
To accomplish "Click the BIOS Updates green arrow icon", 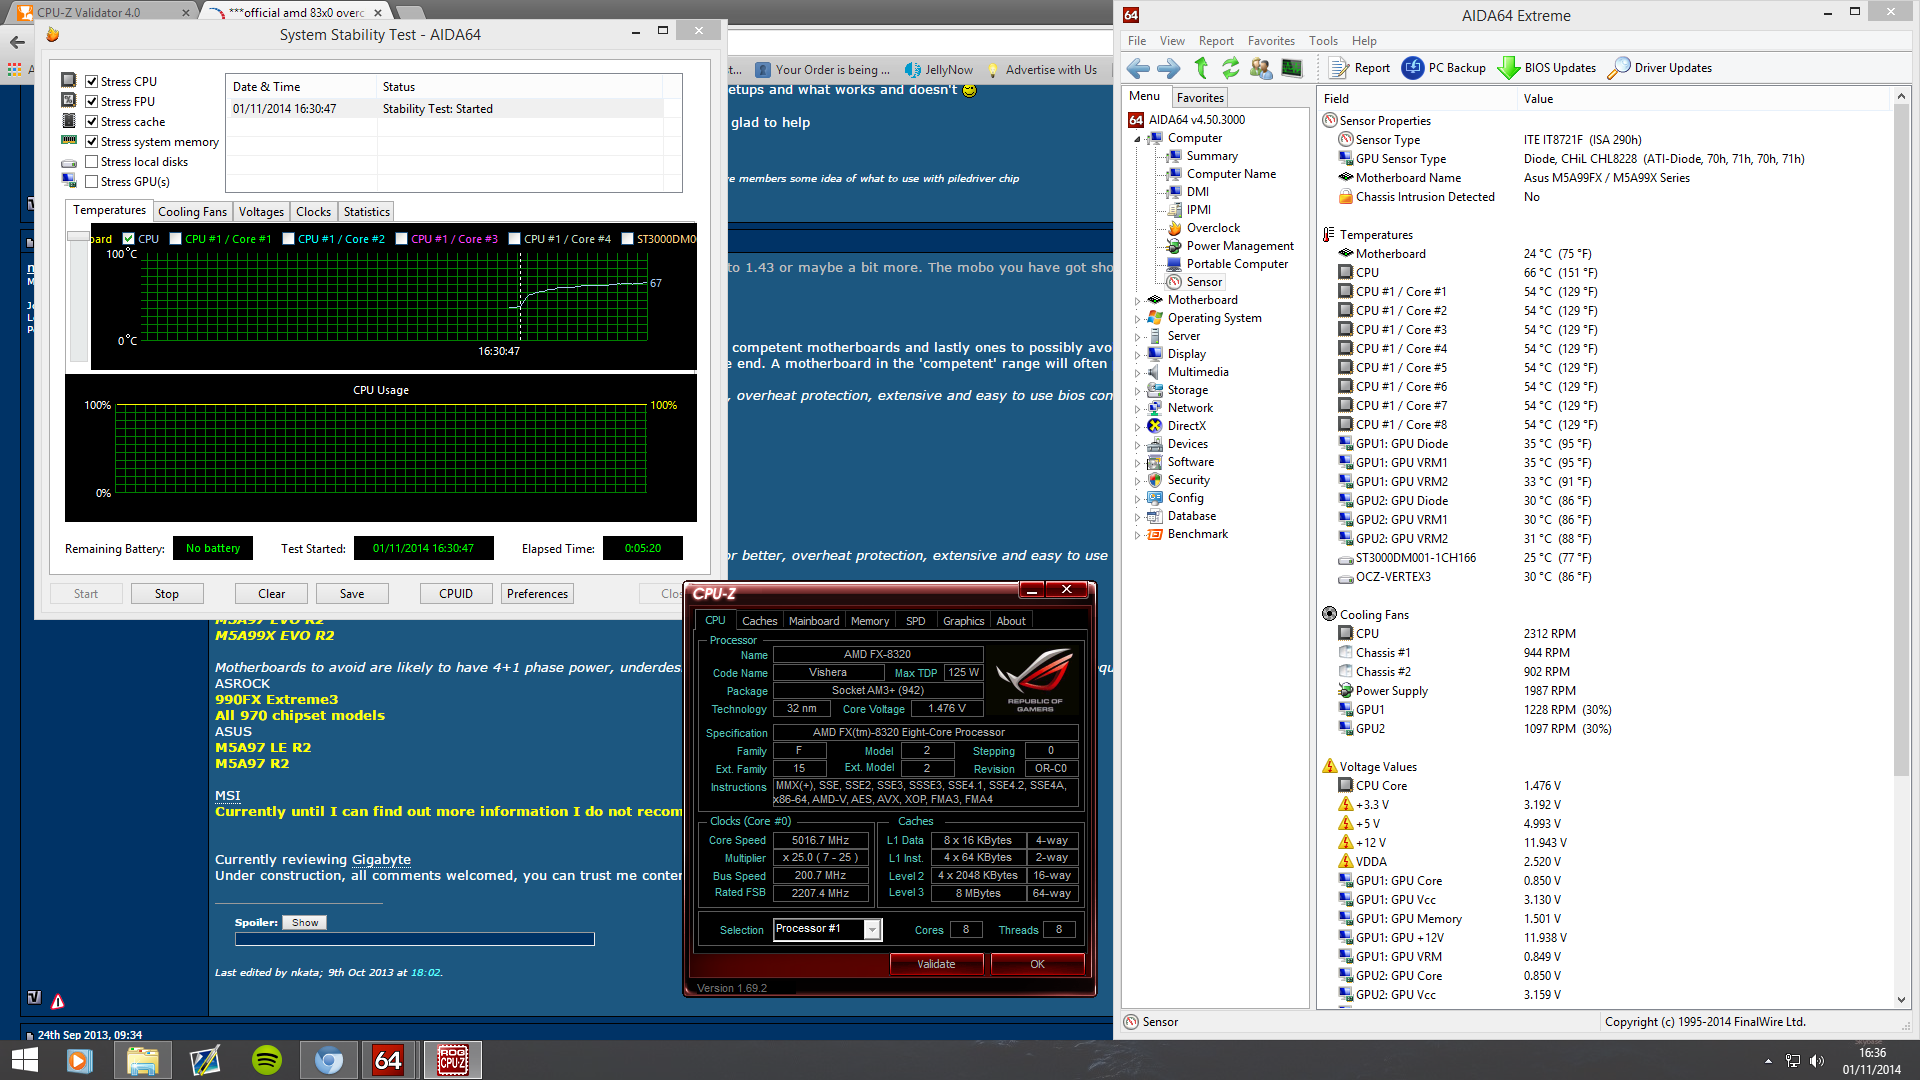I will click(1508, 68).
